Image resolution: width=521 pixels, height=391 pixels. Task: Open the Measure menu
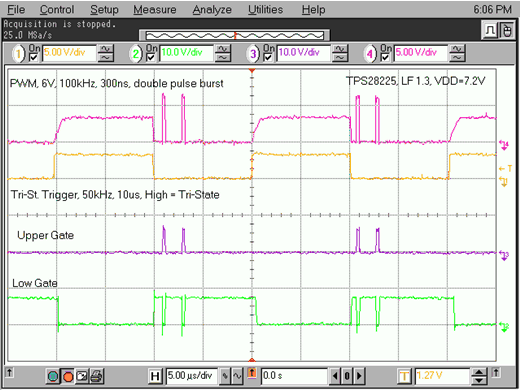click(155, 9)
